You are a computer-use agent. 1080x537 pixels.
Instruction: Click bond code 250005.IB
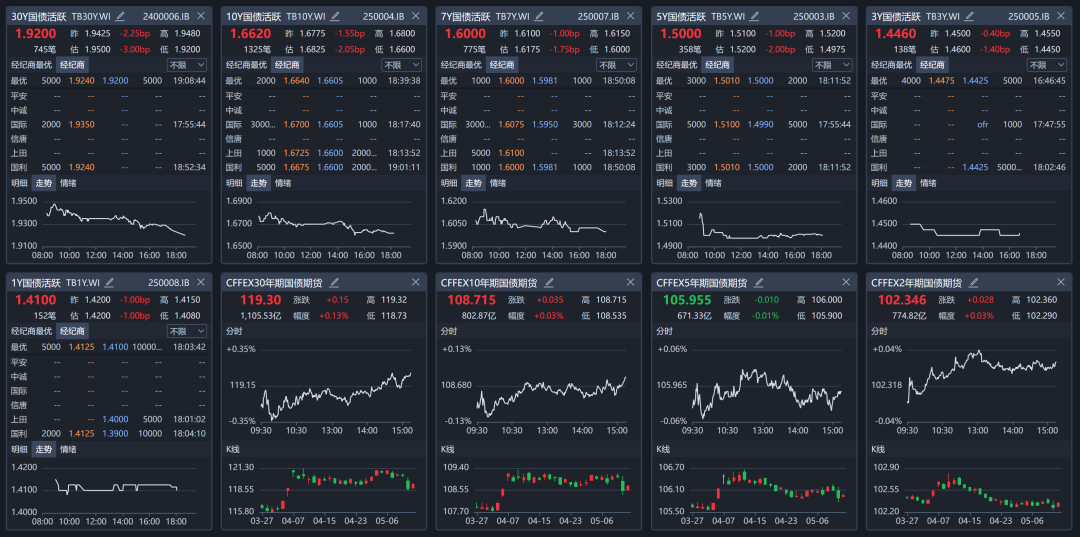click(1028, 16)
